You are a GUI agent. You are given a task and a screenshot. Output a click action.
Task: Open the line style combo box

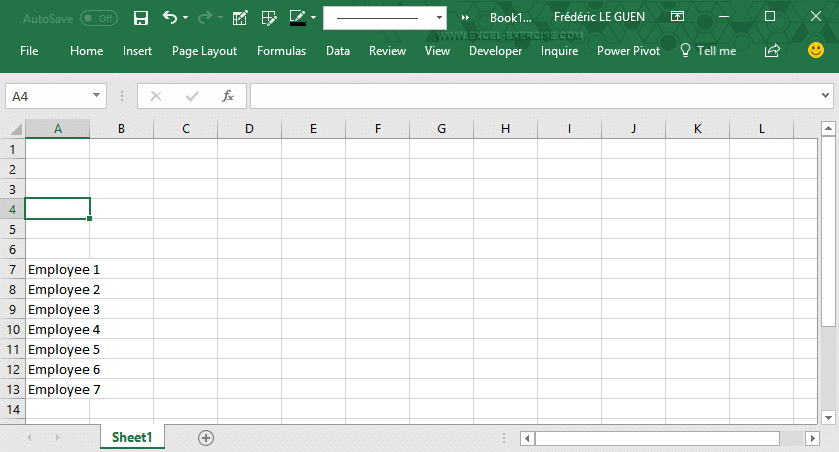coord(385,18)
